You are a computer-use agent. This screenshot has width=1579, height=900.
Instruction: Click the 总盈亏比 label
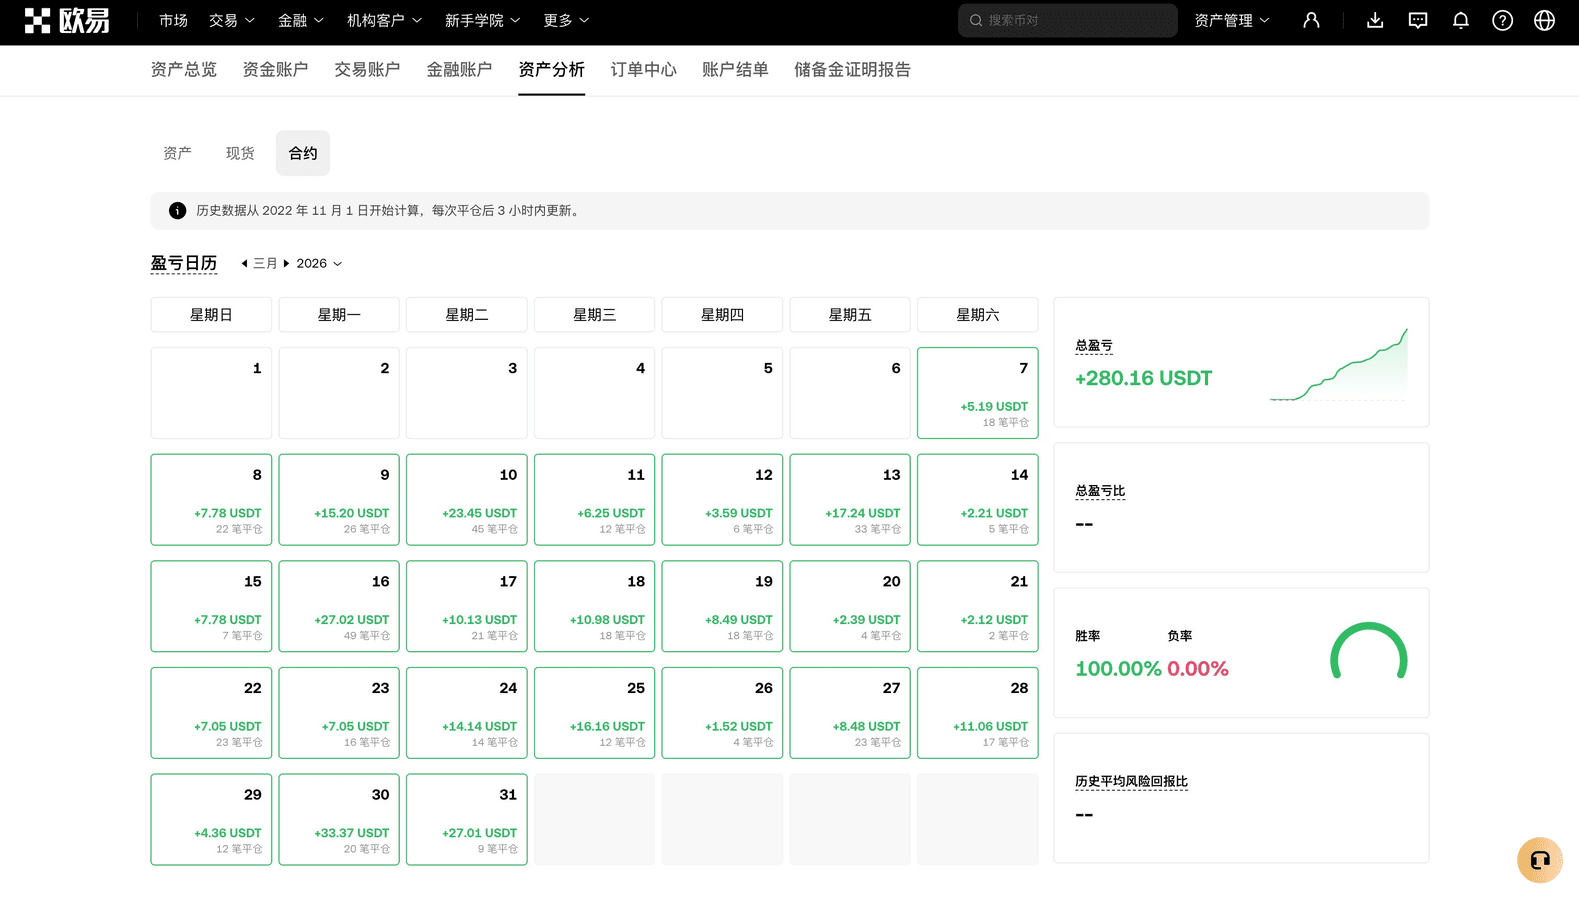tap(1100, 491)
